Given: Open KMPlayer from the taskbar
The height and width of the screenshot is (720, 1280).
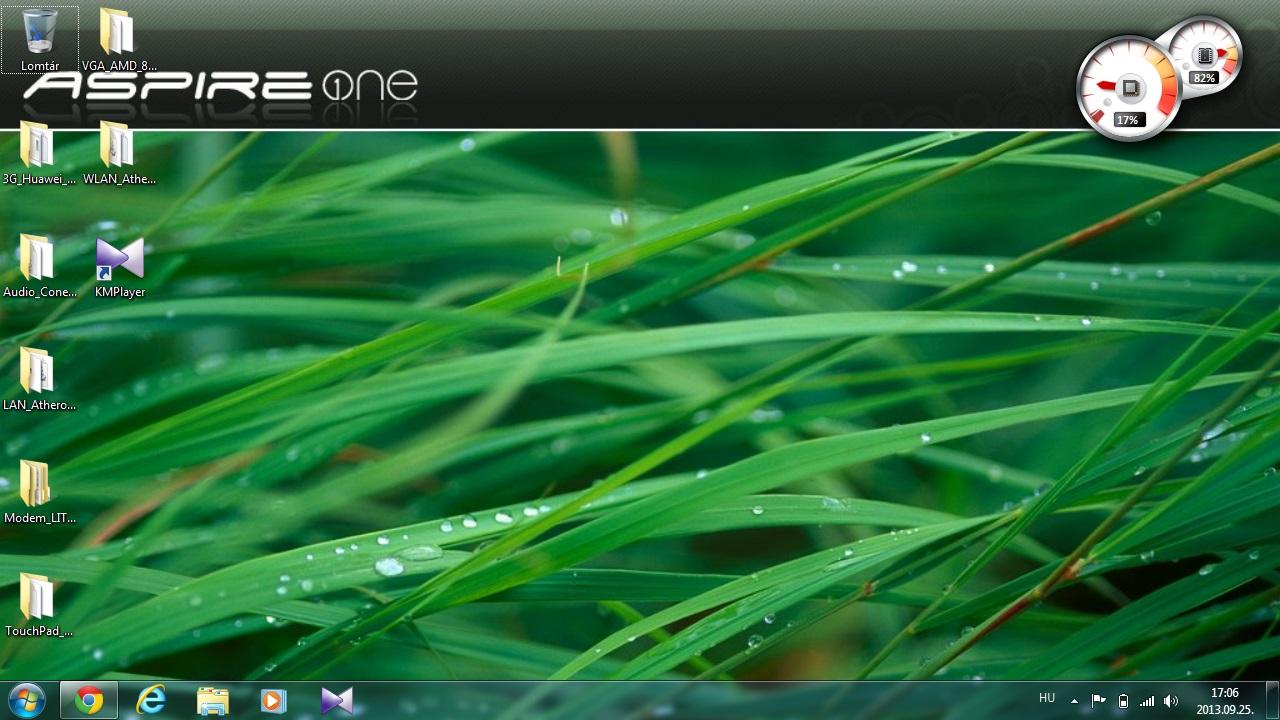Looking at the screenshot, I should pos(337,701).
